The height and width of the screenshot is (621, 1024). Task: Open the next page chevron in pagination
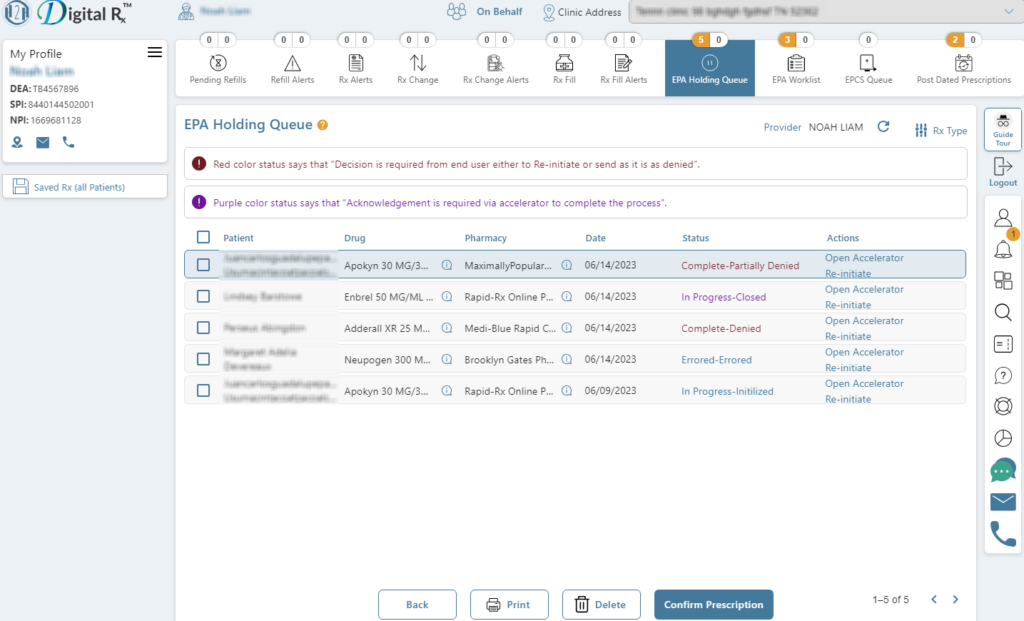point(955,599)
